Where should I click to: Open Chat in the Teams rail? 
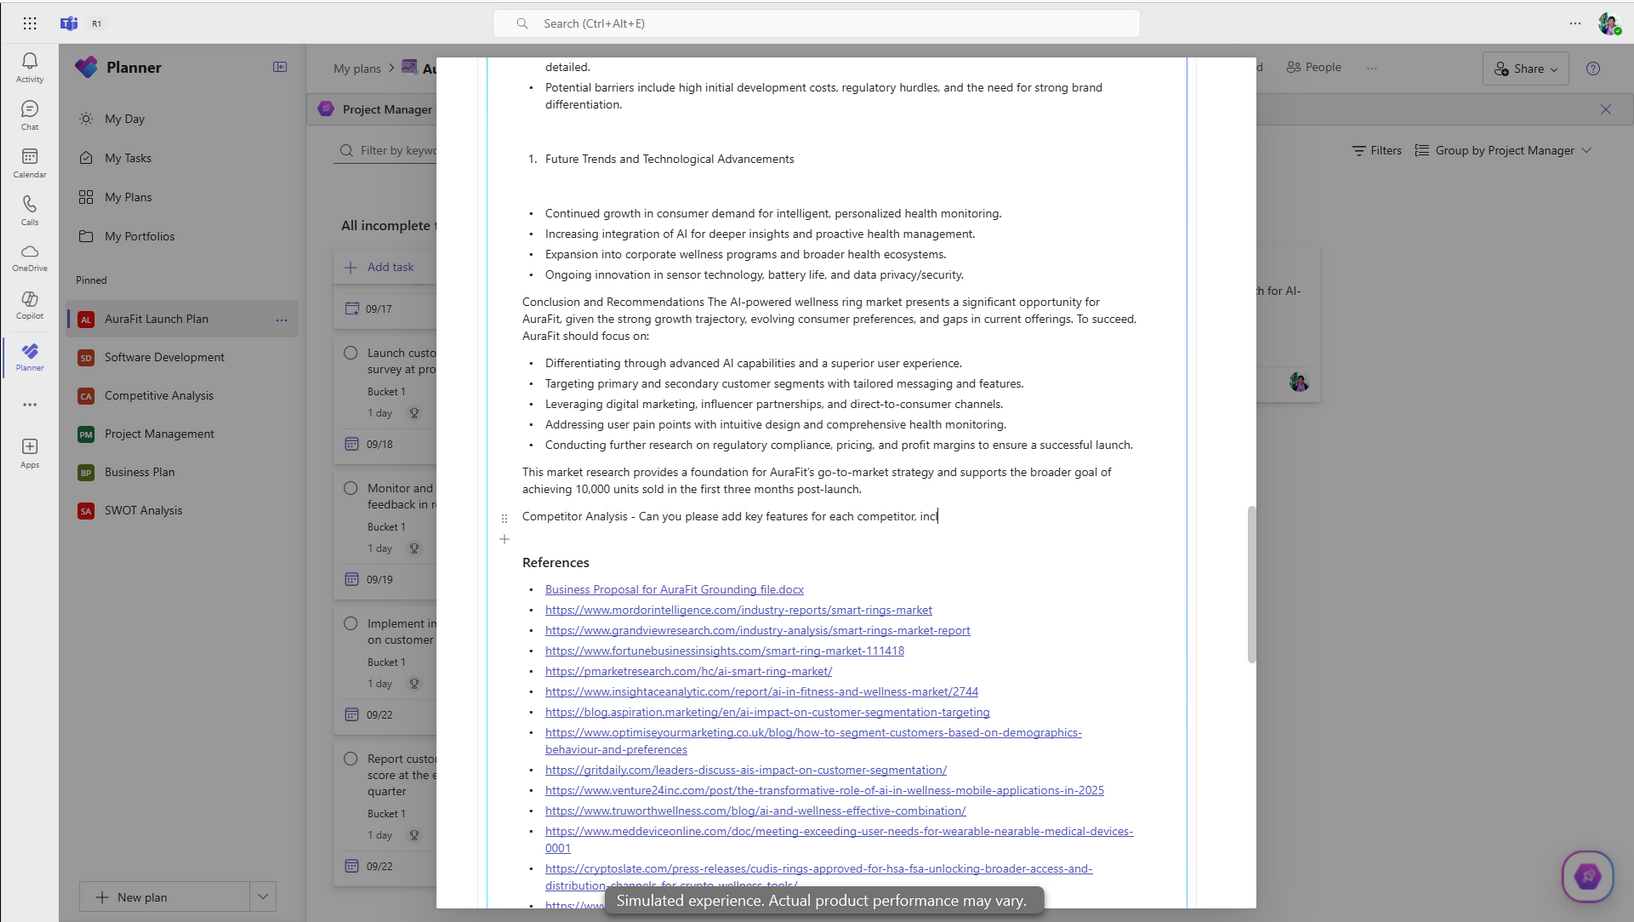(x=30, y=115)
